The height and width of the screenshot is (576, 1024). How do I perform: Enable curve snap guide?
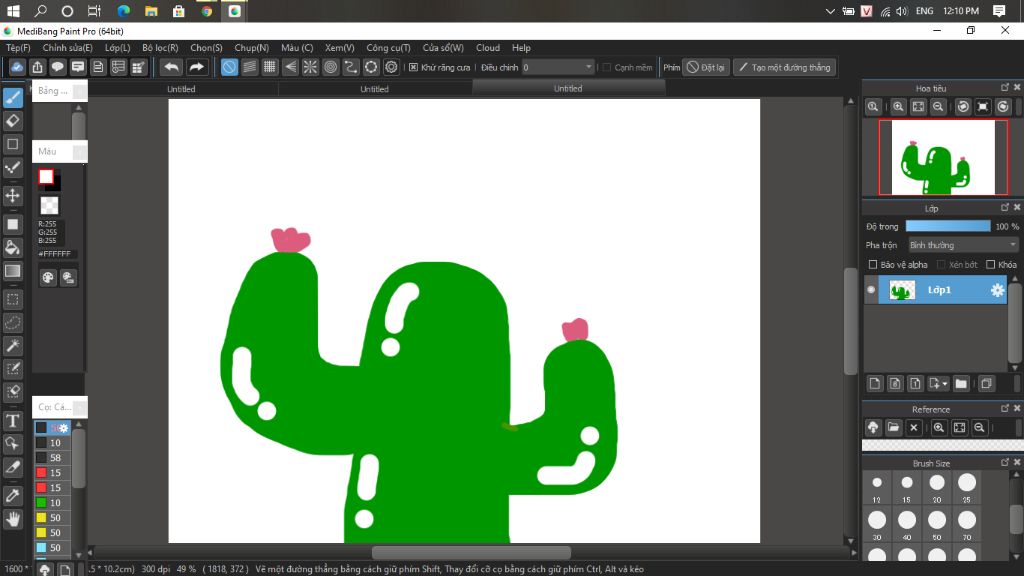(351, 67)
